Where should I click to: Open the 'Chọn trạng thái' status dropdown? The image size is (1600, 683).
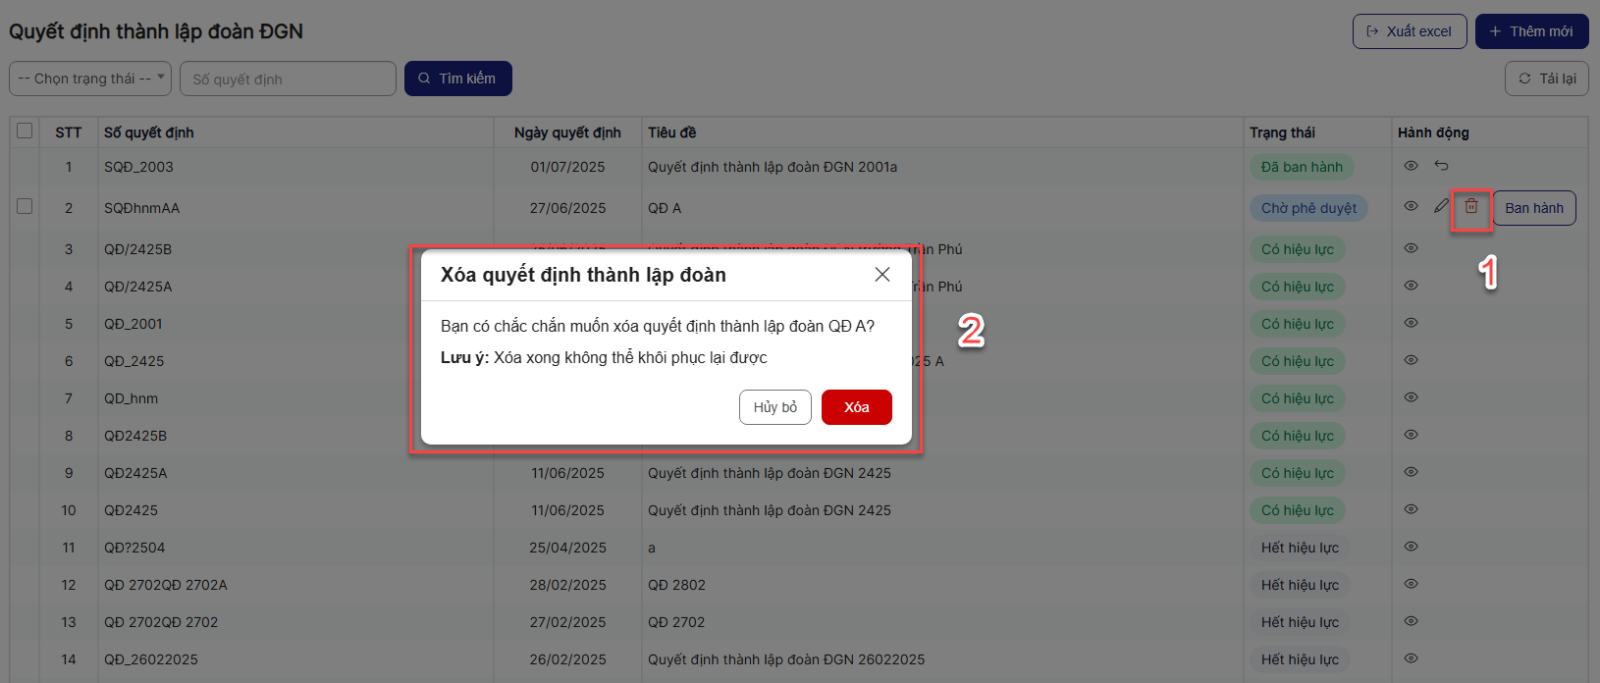[90, 79]
